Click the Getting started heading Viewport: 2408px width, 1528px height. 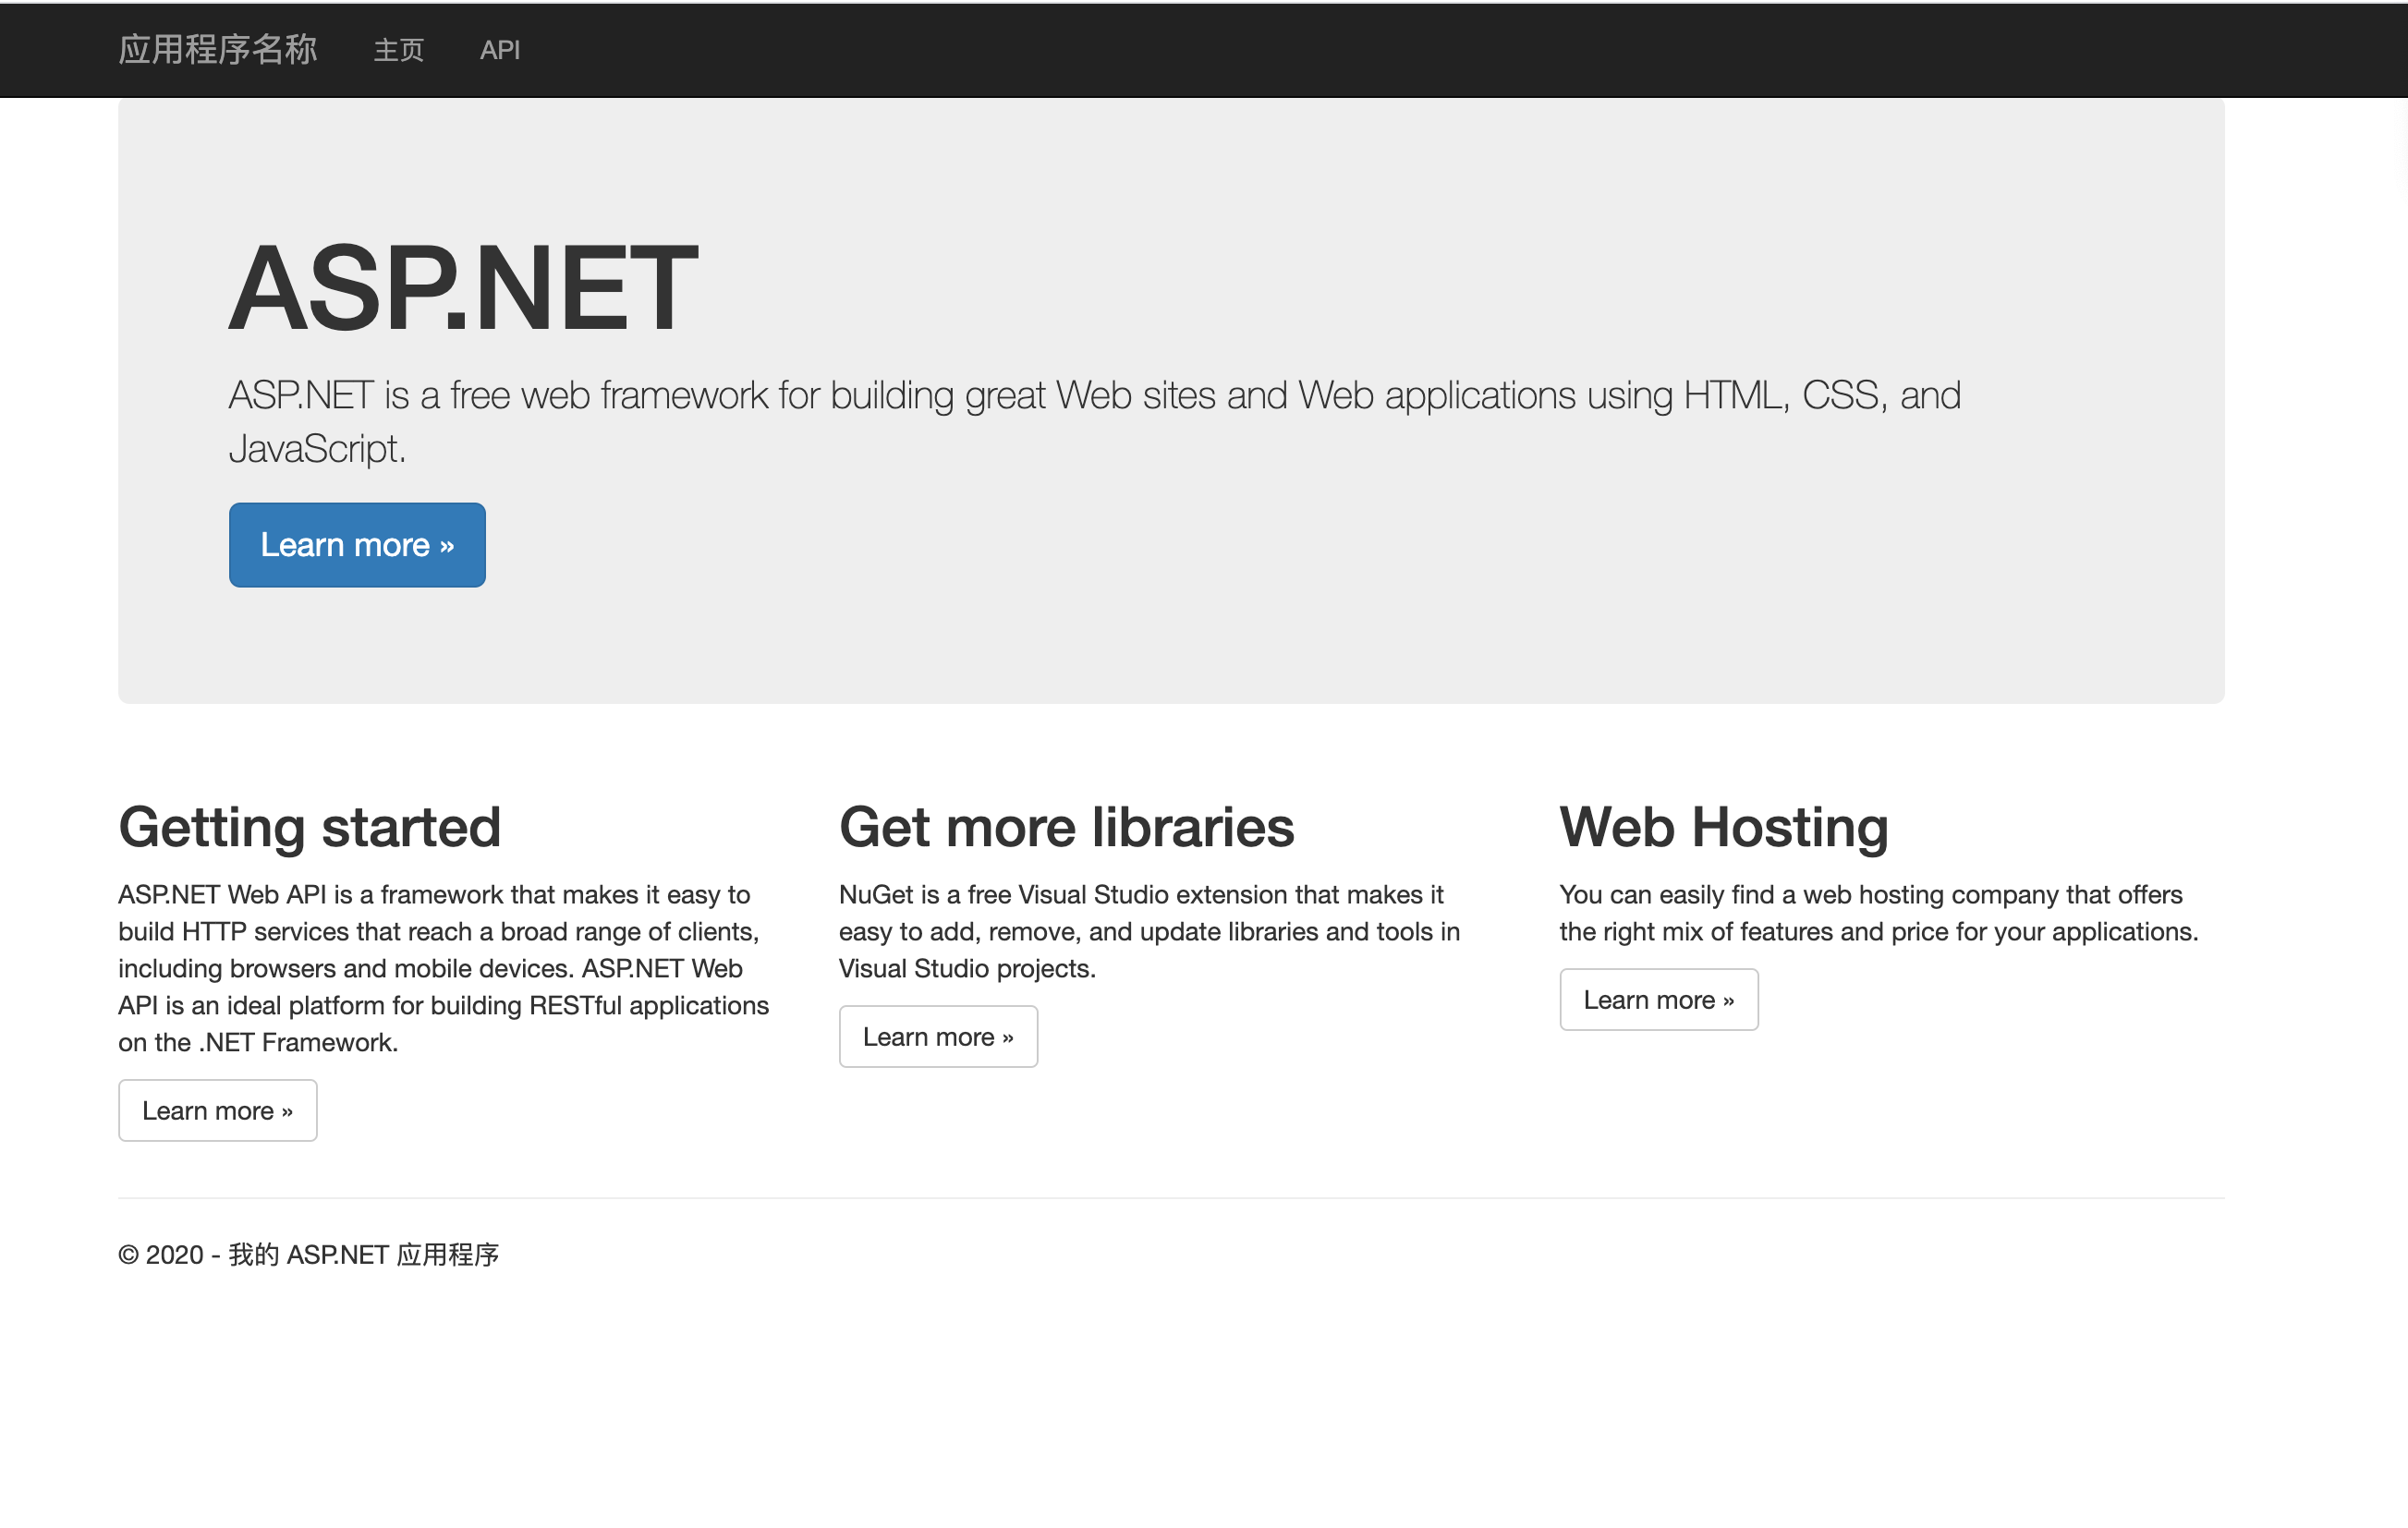point(310,827)
